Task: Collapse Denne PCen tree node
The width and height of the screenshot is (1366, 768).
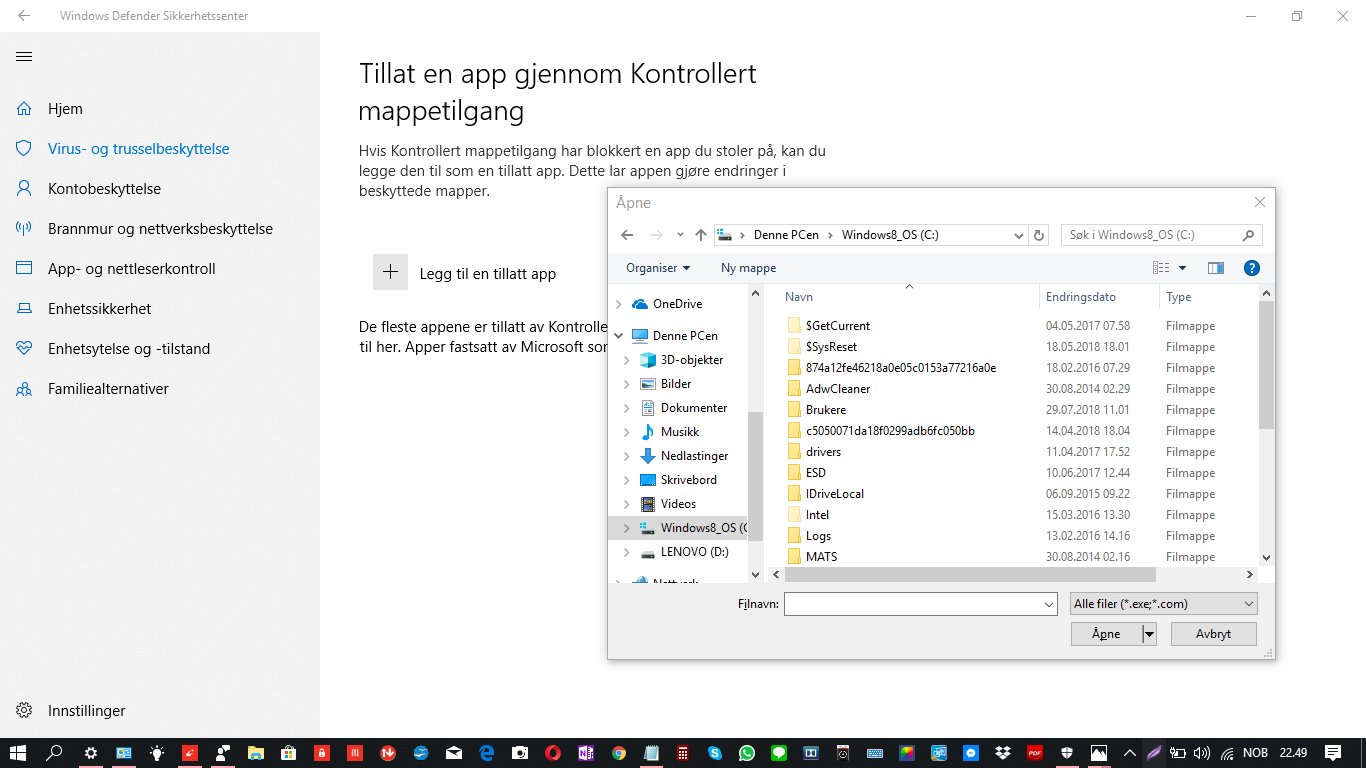Action: (619, 336)
